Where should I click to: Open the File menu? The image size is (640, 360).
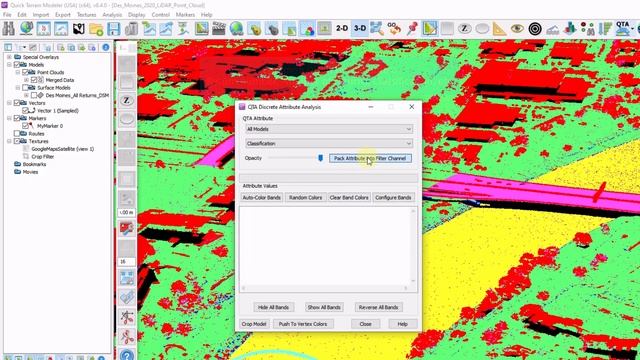(7, 15)
